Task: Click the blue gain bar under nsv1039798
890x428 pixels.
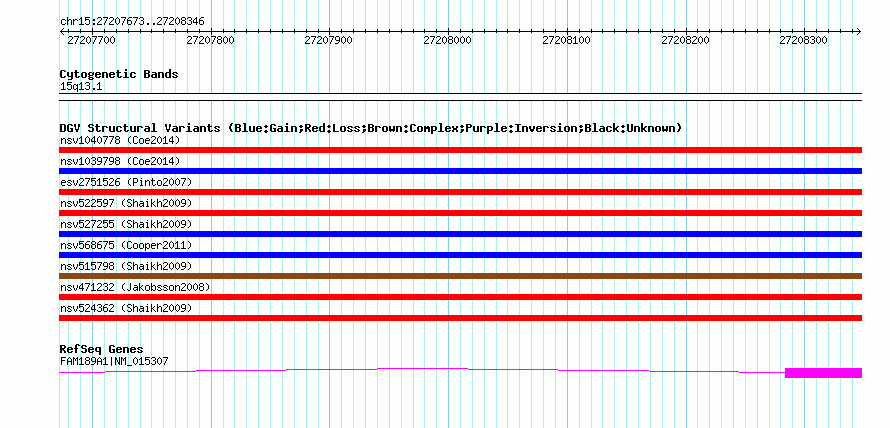Action: click(460, 171)
